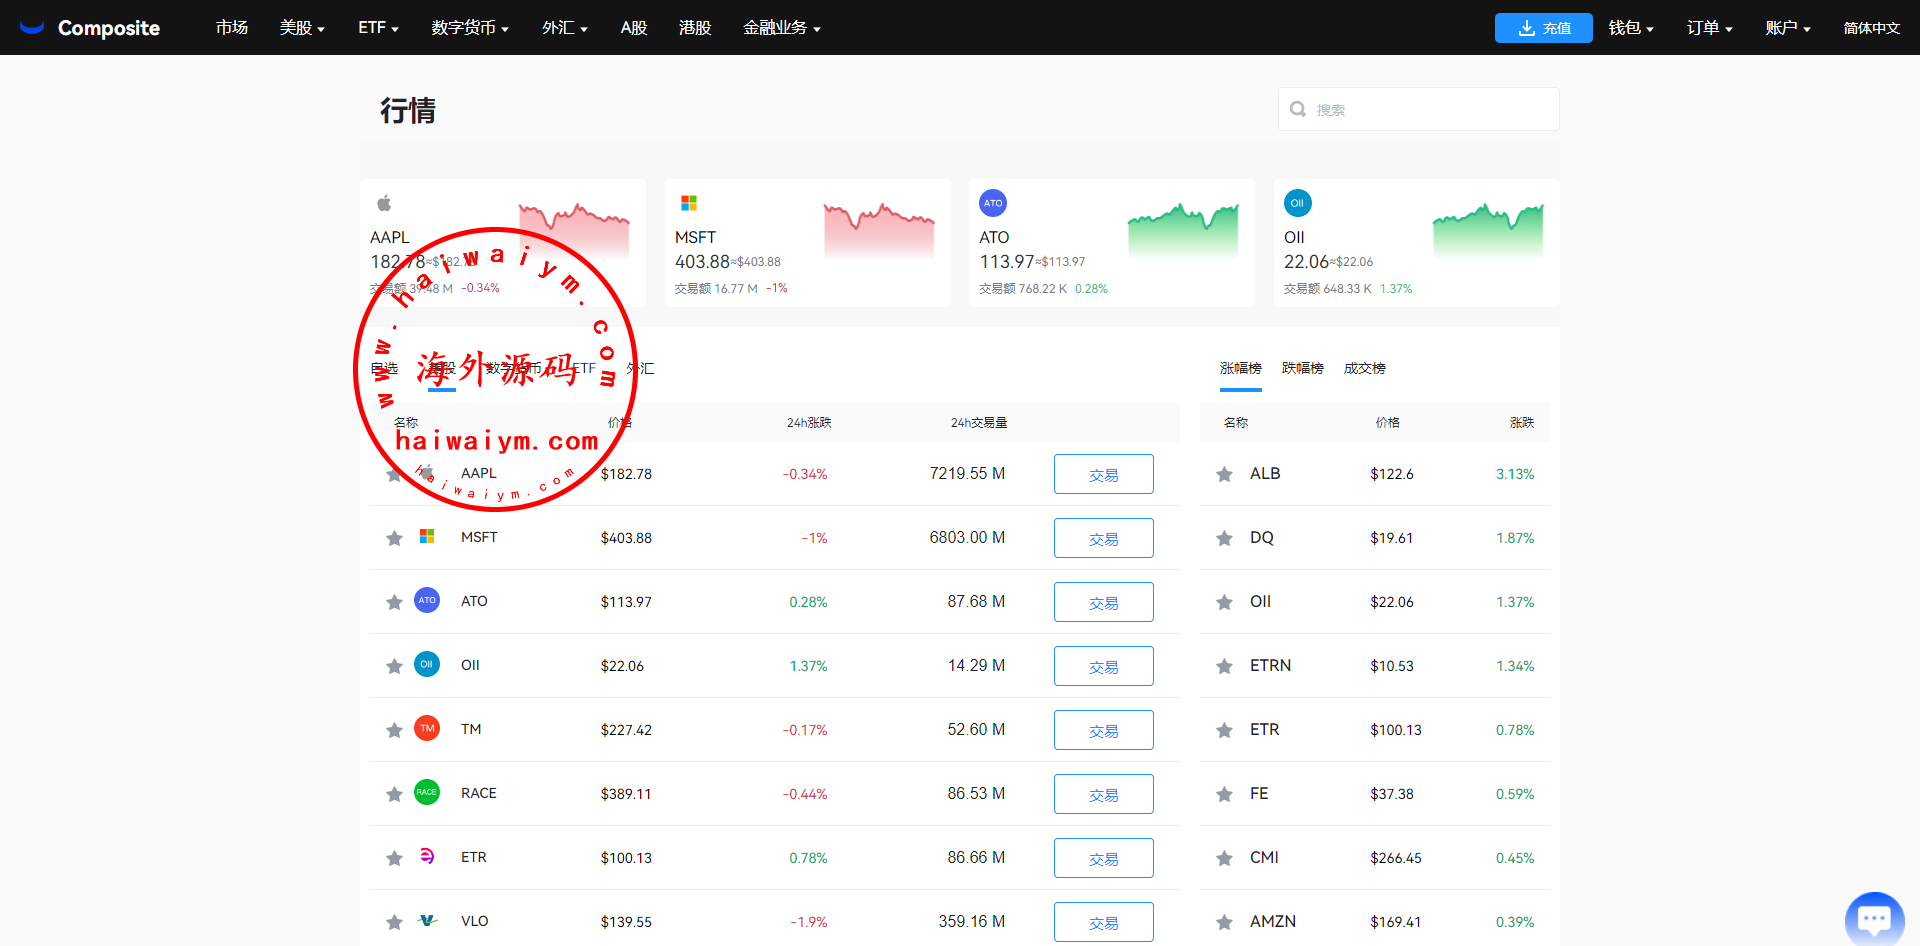Open the live chat support bubble

coord(1873,917)
